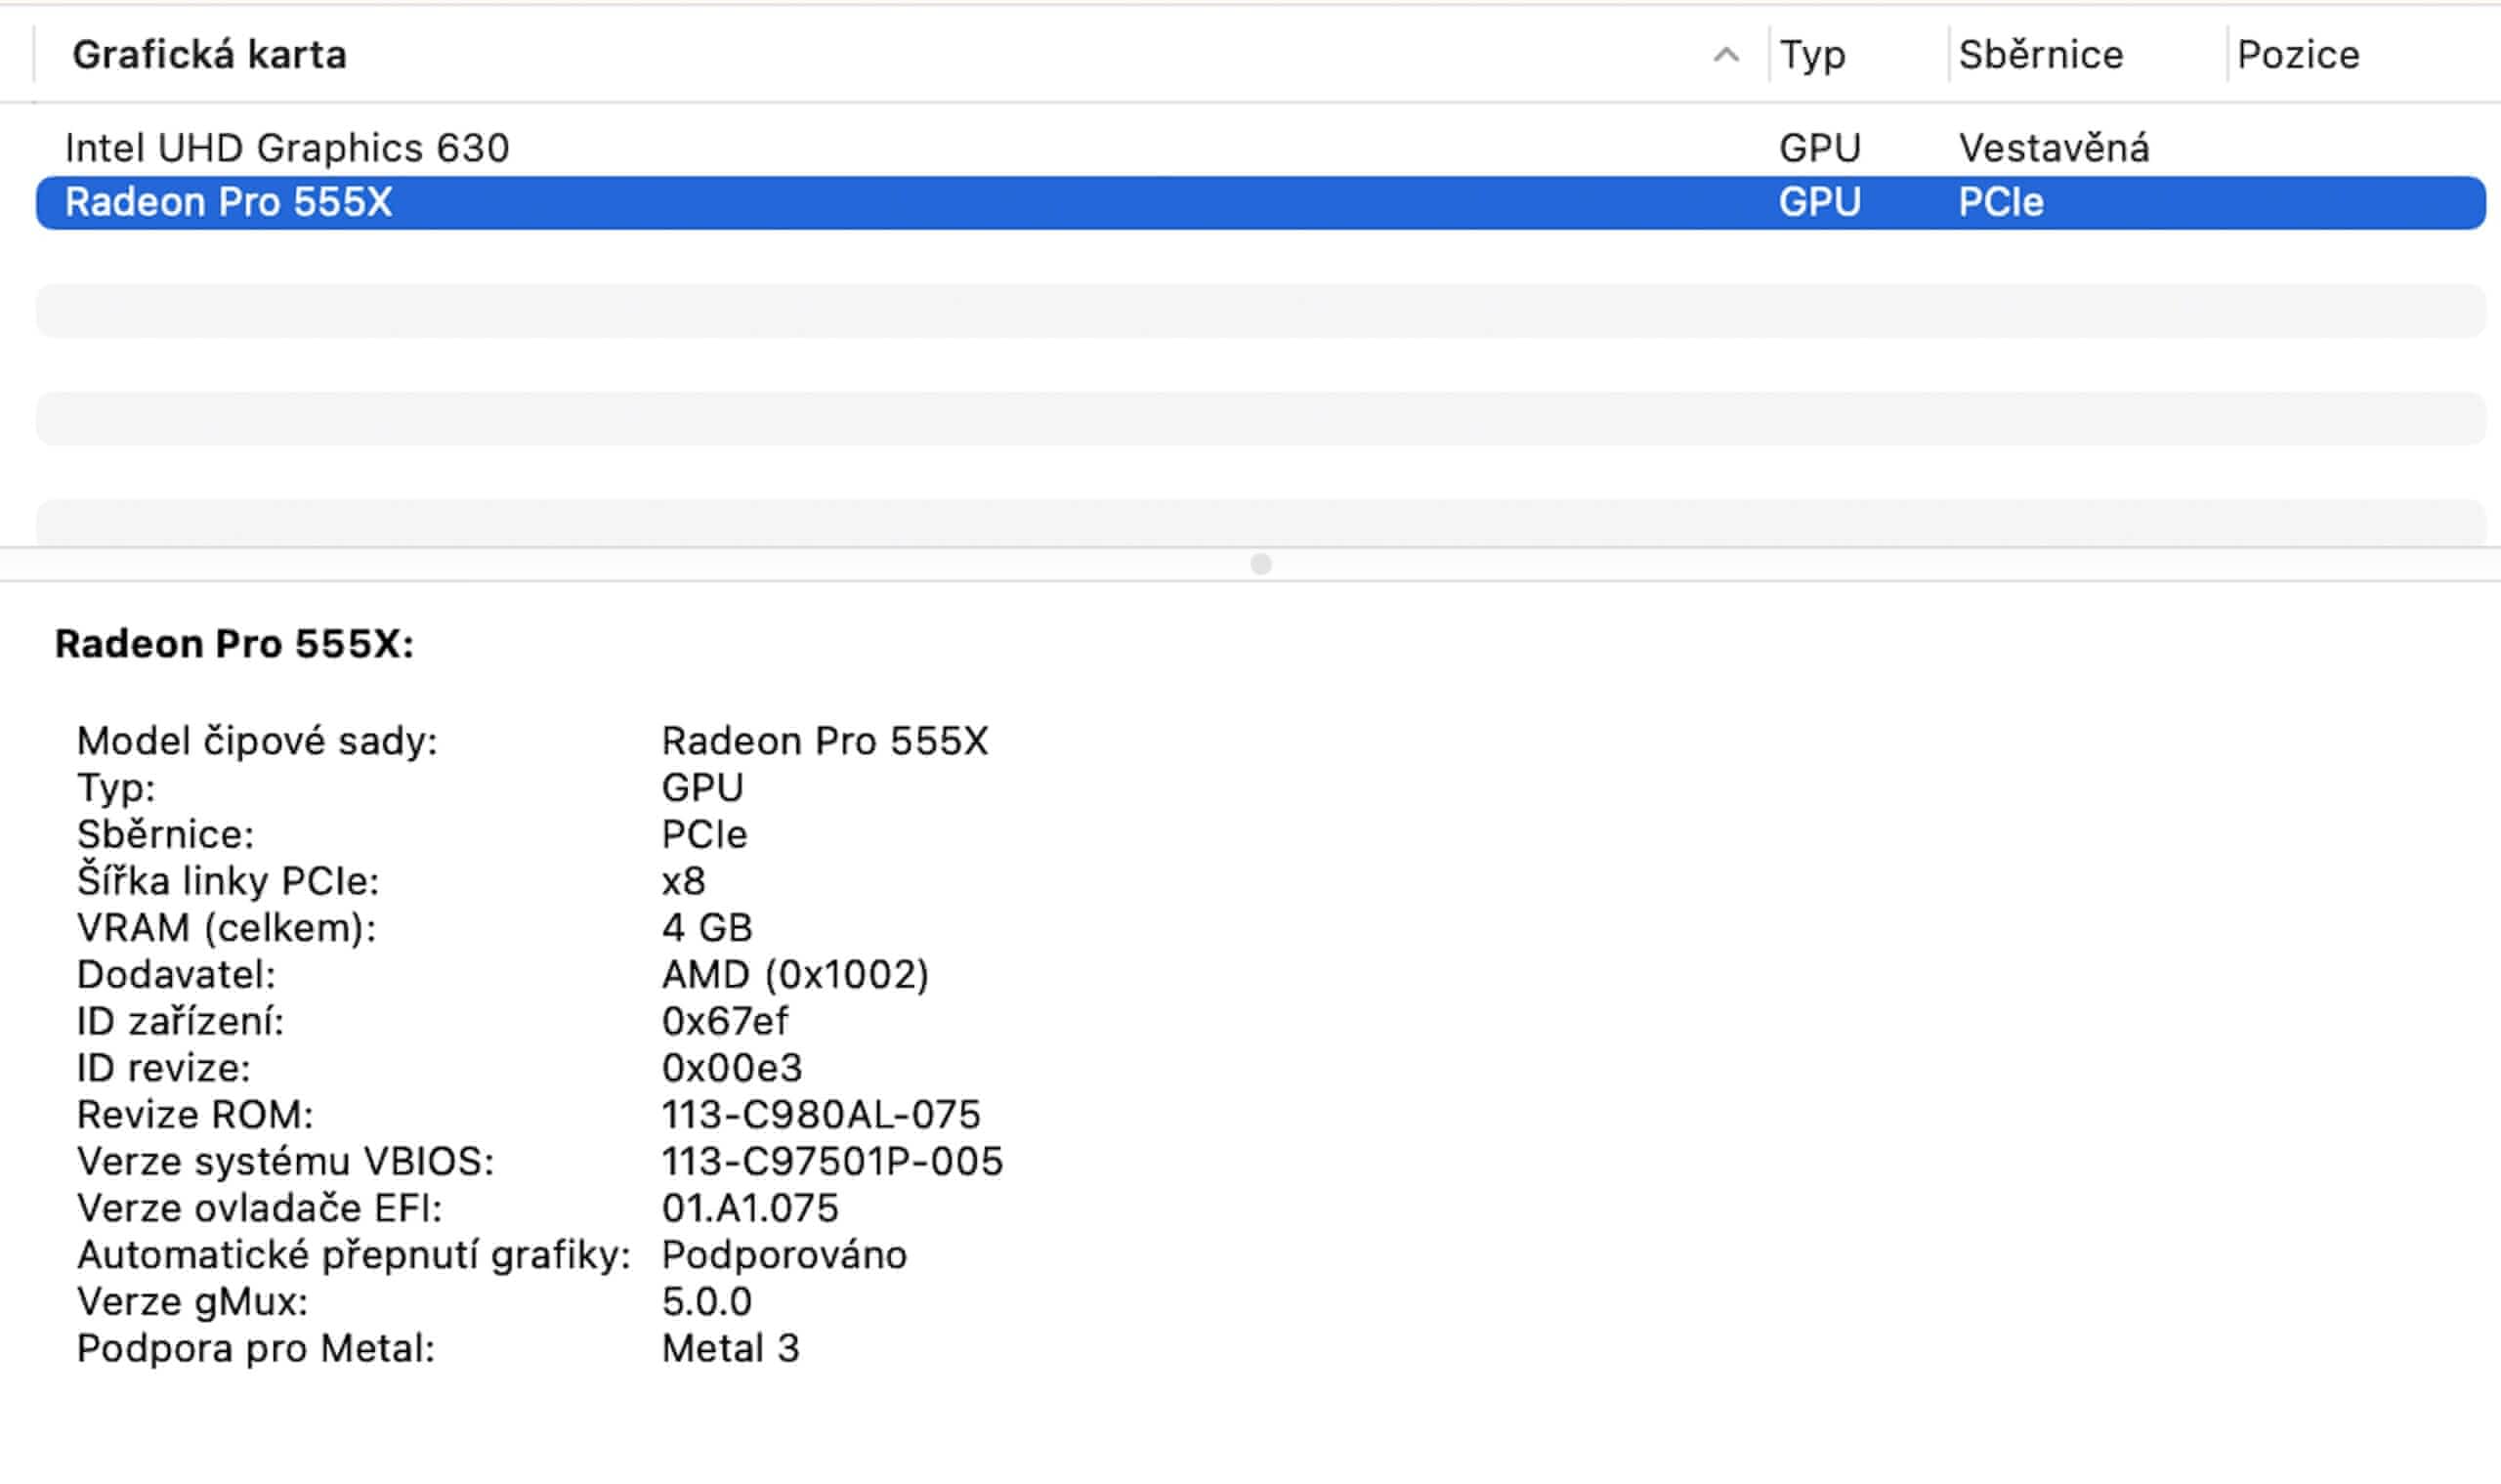Screen dimensions: 2501x1484
Task: Click the VBIOS version 113-C97501P-005
Action: [831, 1161]
